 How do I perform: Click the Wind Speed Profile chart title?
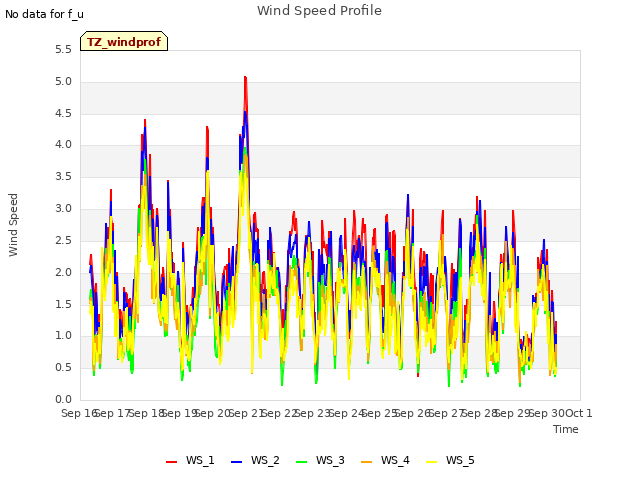click(319, 11)
